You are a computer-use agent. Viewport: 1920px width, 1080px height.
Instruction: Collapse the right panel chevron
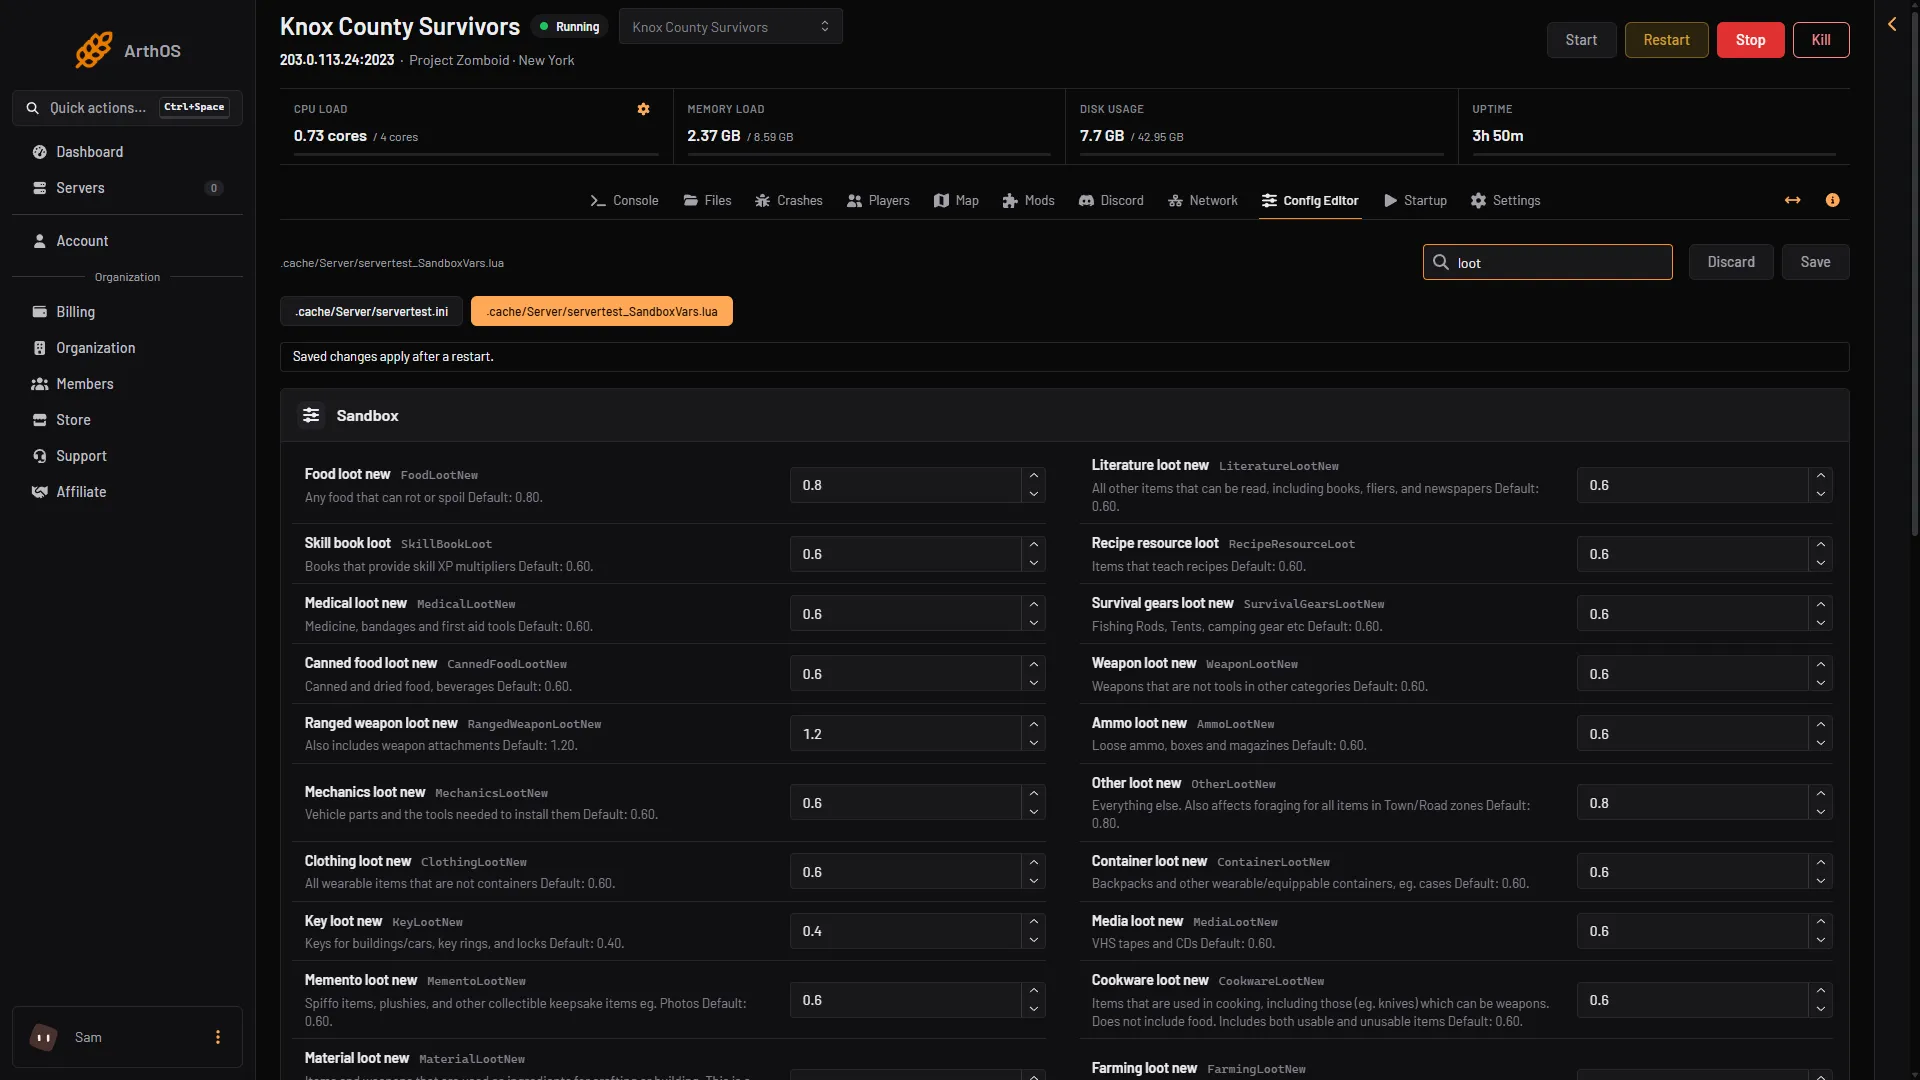point(1892,24)
